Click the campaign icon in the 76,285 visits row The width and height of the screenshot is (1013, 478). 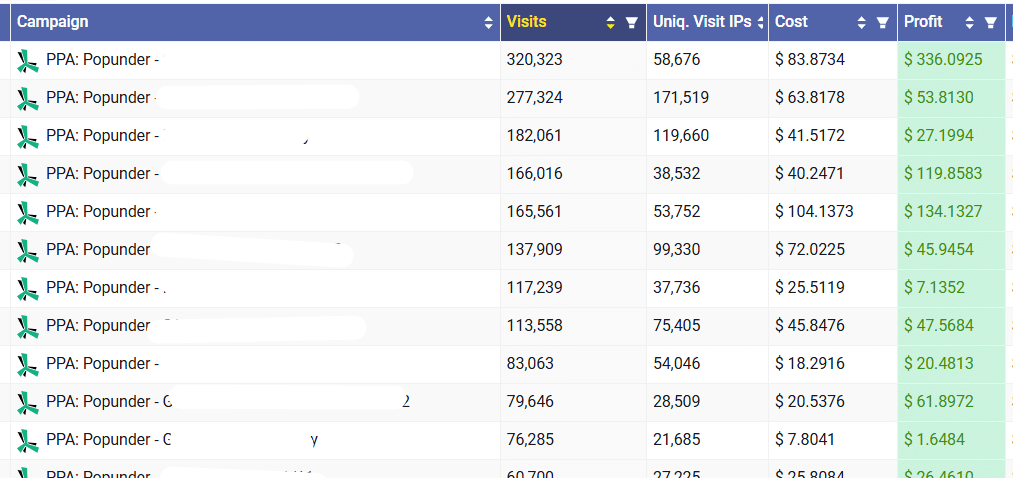28,440
